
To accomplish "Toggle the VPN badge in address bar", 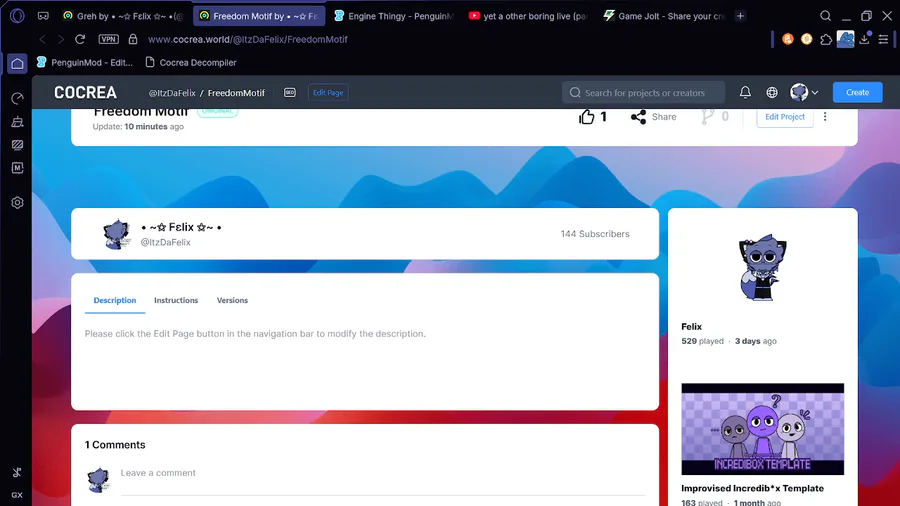I will point(108,39).
